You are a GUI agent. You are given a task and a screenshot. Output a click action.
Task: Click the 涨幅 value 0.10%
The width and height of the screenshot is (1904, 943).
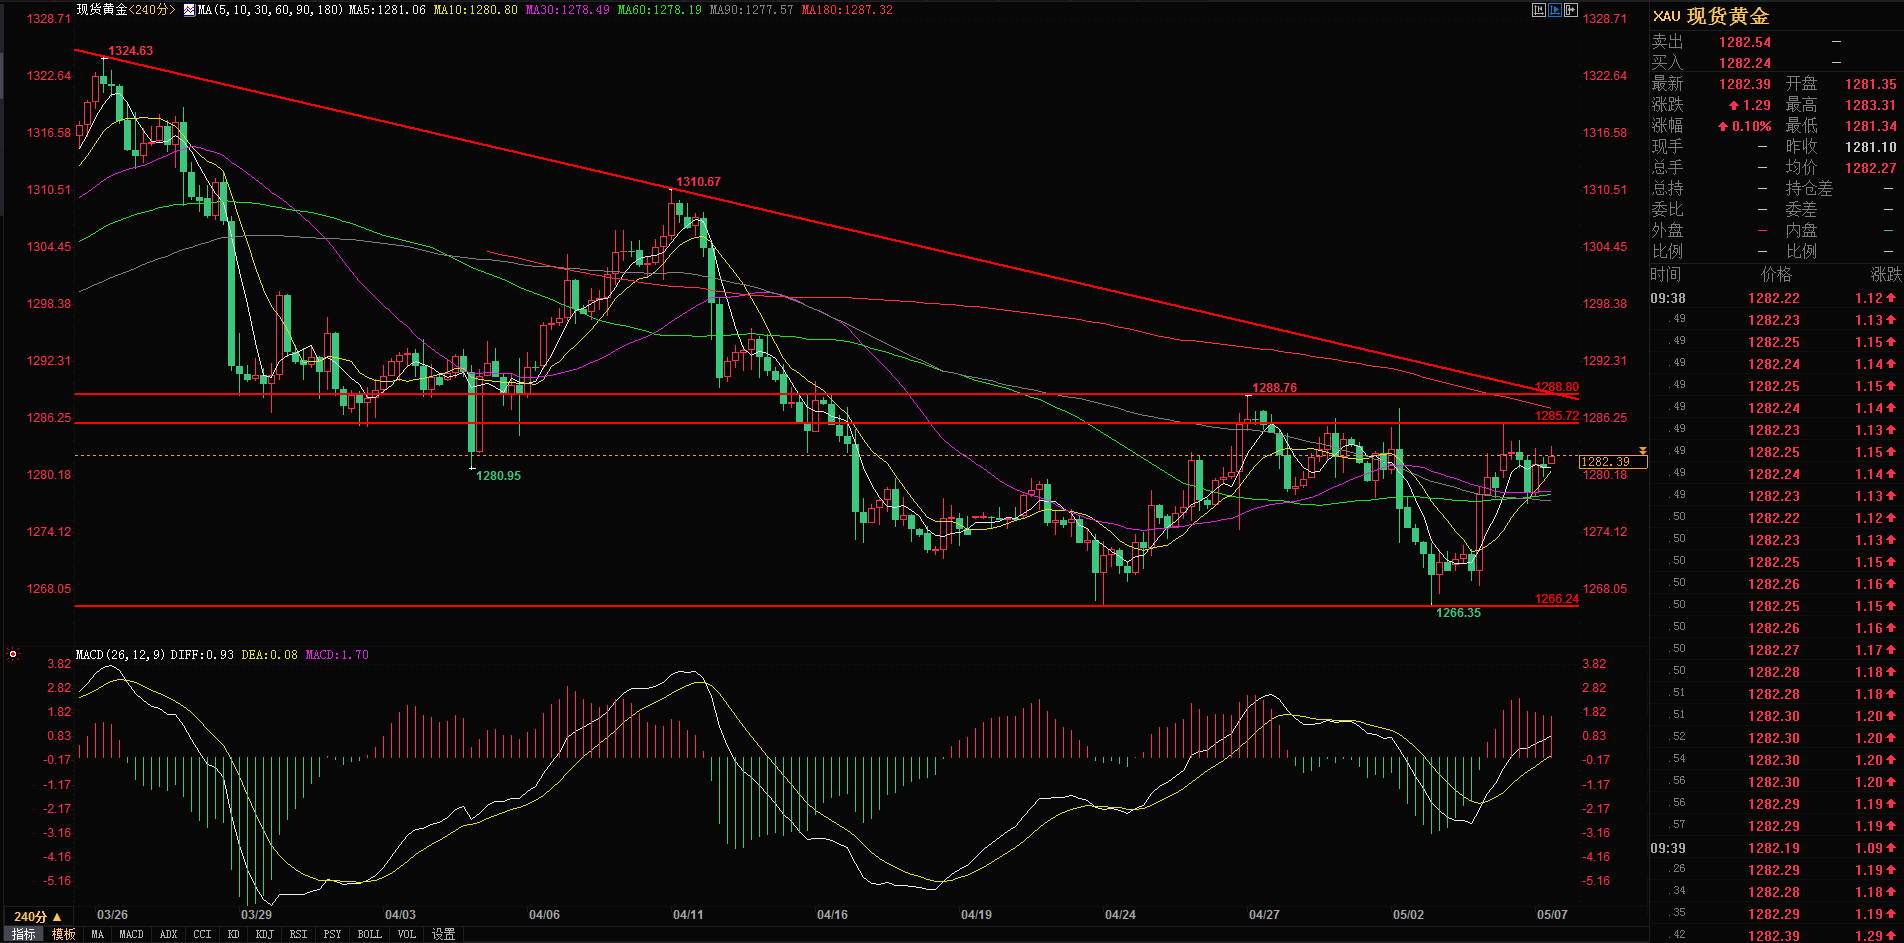click(1744, 126)
